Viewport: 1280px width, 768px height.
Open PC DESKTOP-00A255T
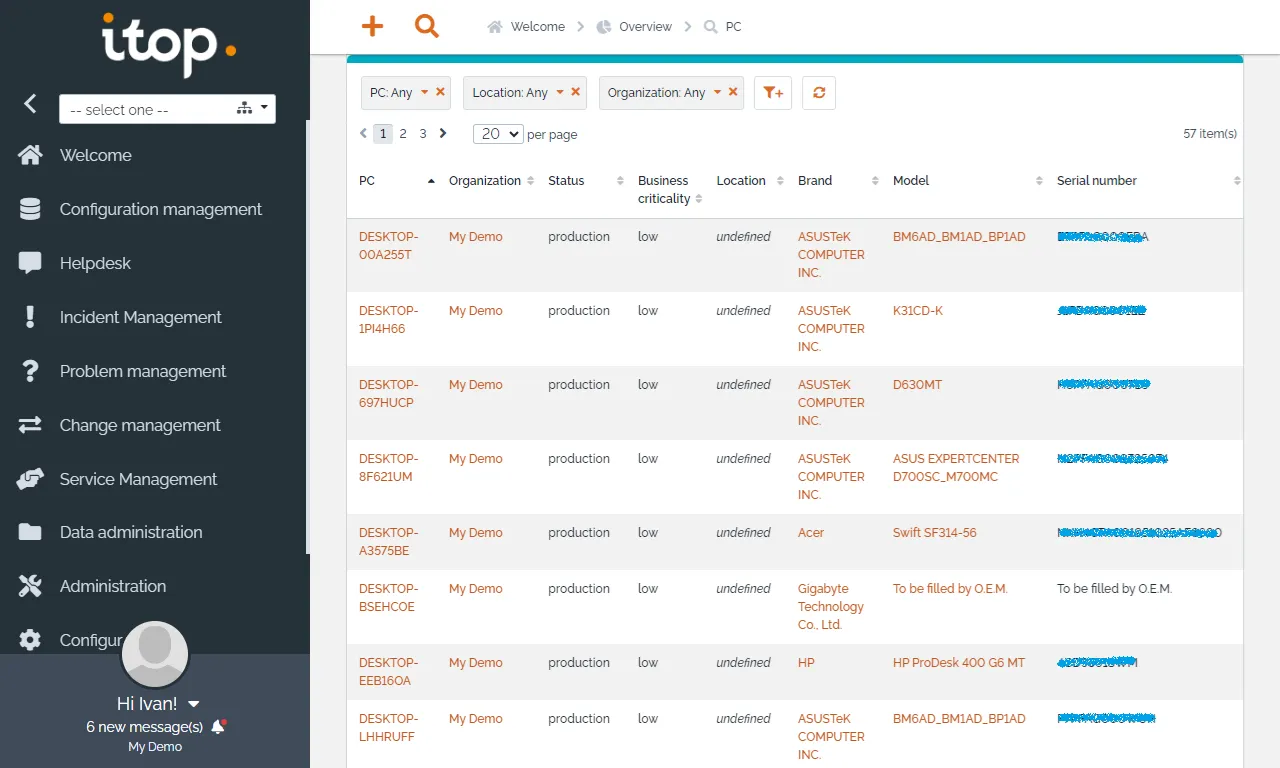coord(389,246)
